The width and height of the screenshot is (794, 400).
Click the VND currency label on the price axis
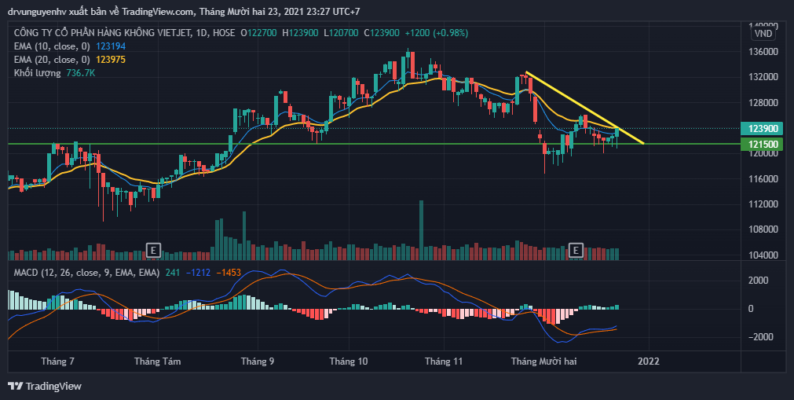point(763,33)
